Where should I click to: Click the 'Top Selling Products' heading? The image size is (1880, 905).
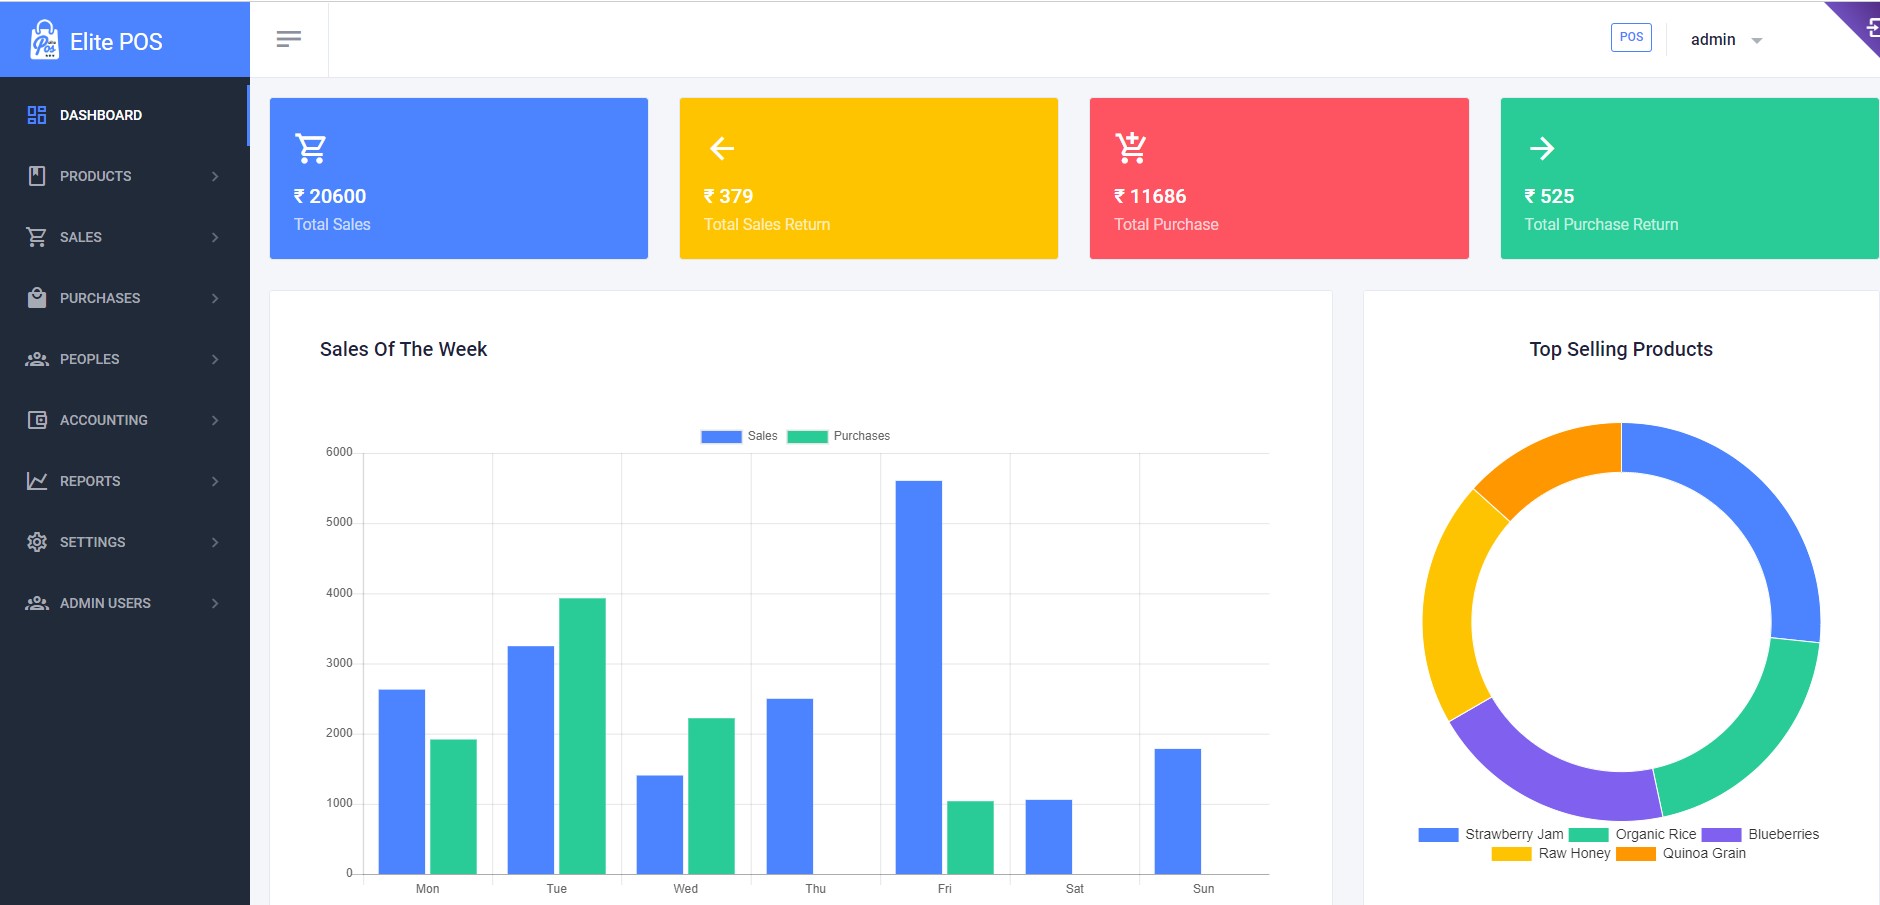pos(1621,349)
